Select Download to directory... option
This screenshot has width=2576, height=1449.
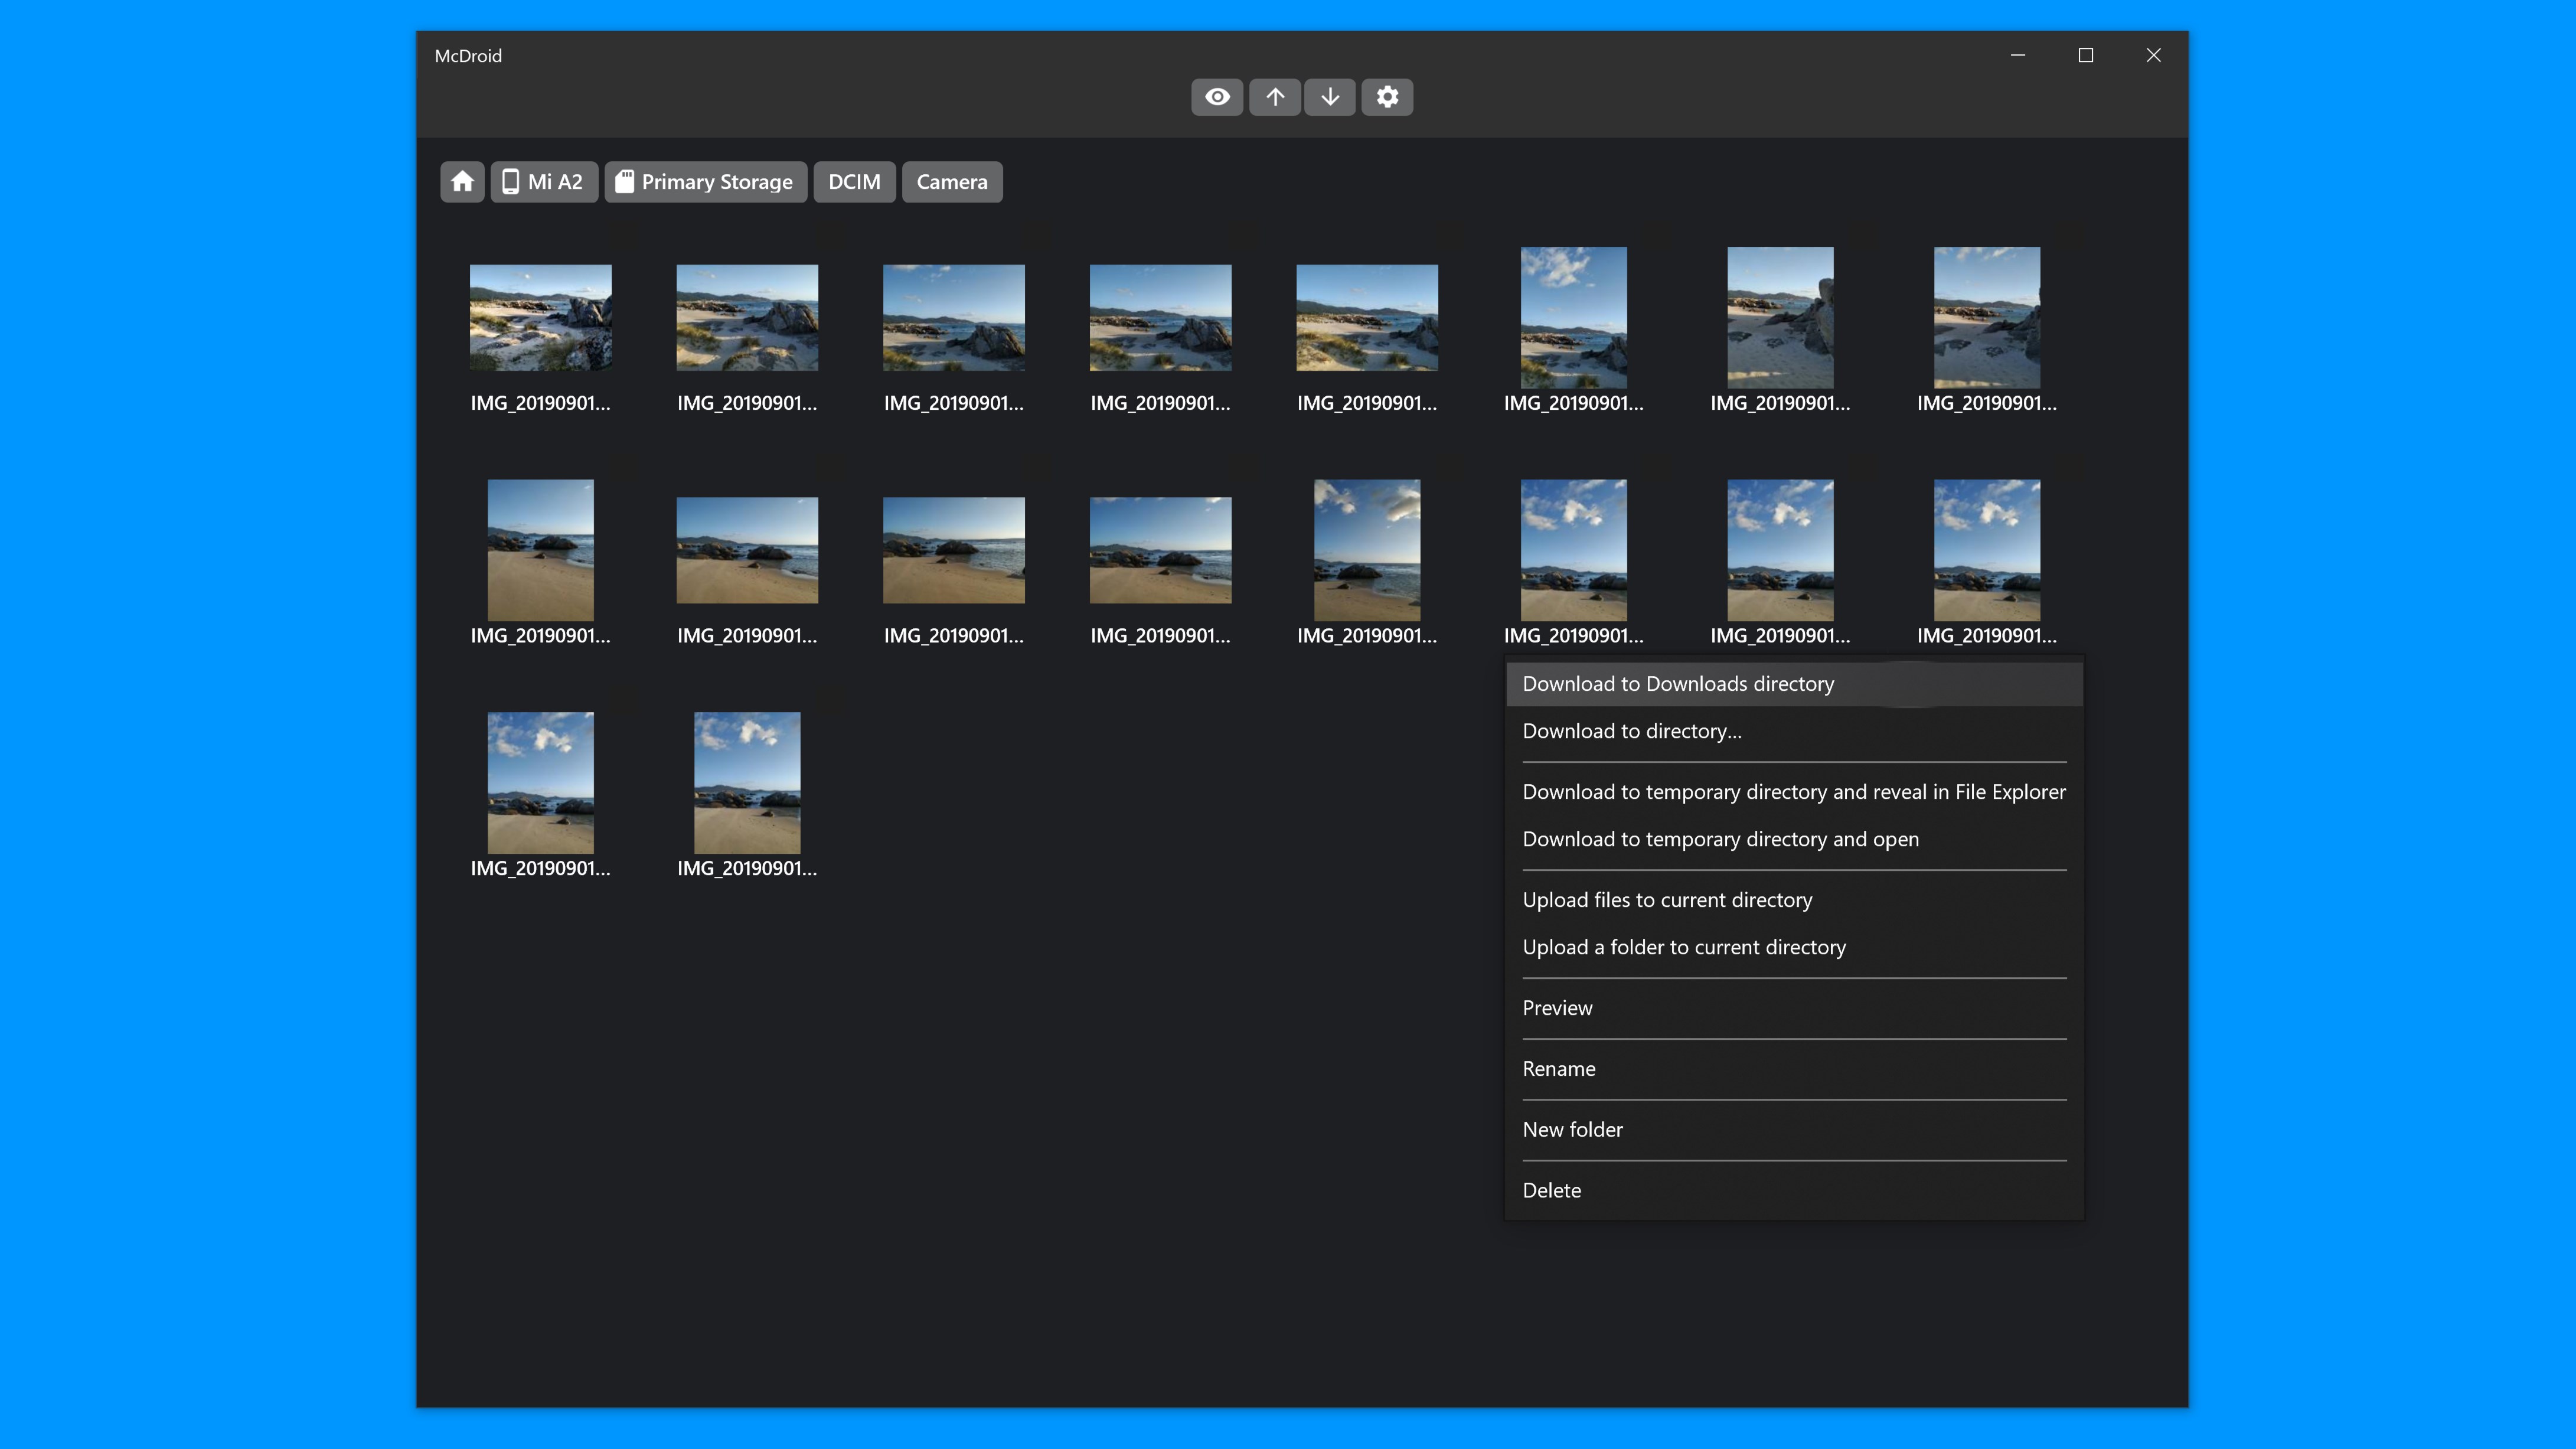click(1632, 731)
